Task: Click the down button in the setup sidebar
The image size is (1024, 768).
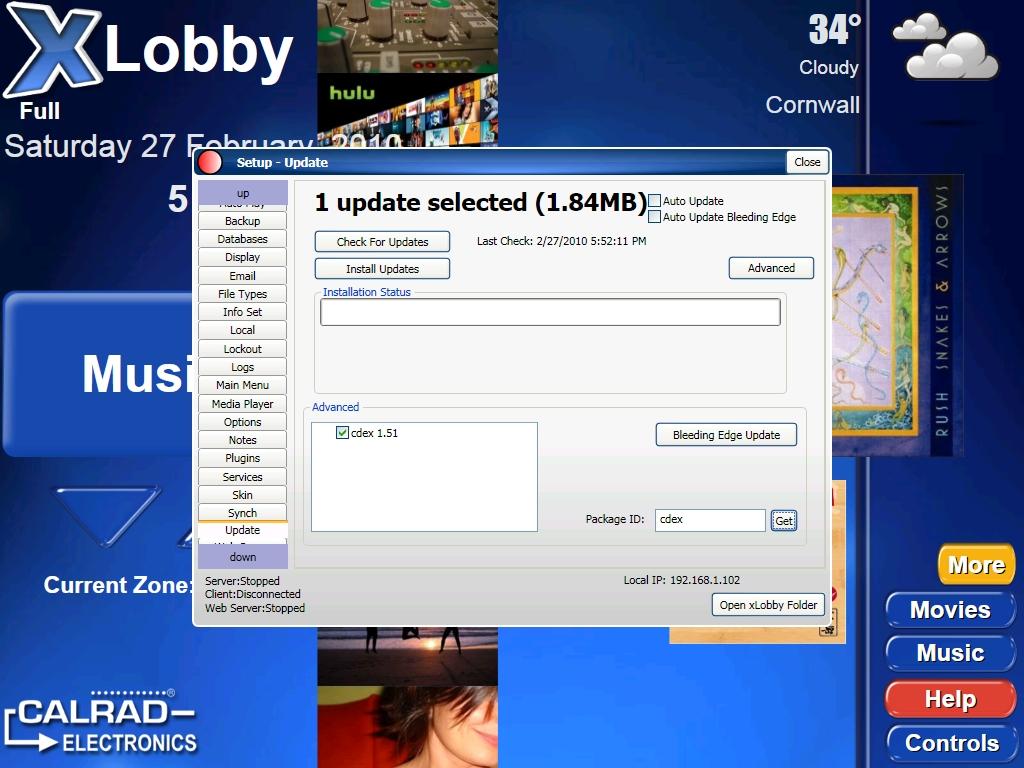Action: pyautogui.click(x=243, y=556)
